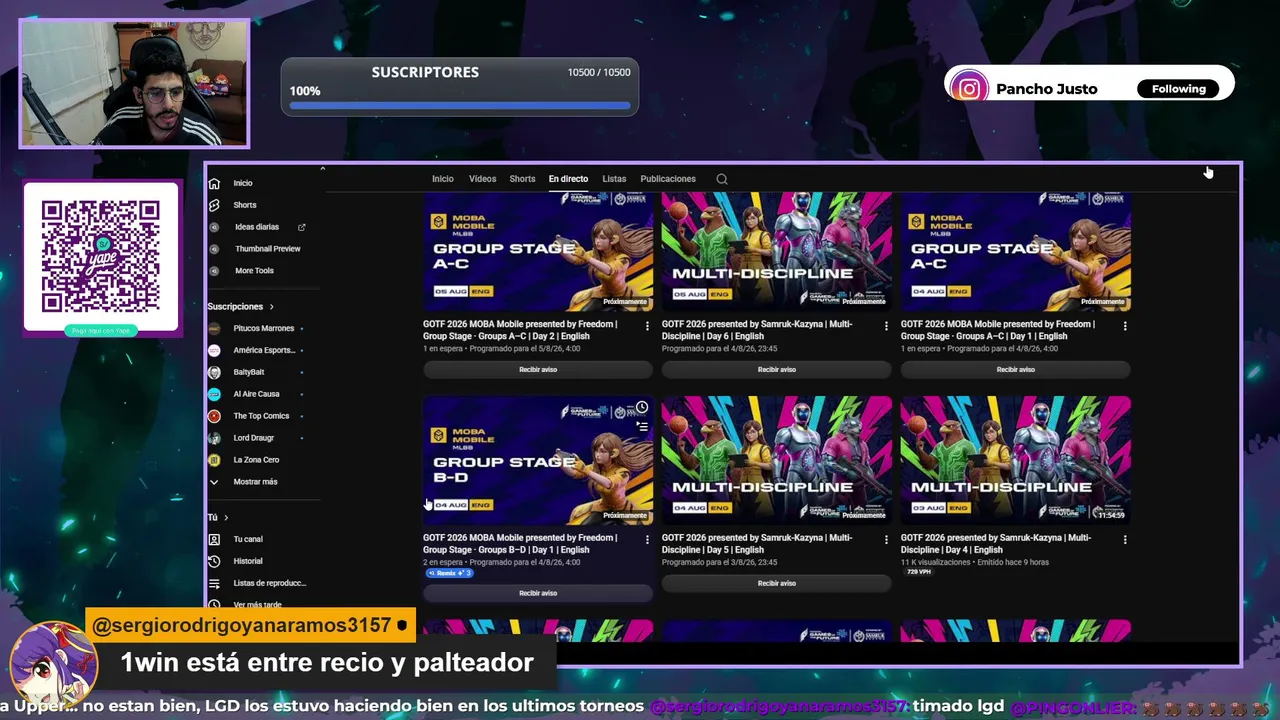This screenshot has width=1280, height=720.
Task: Go to the channel Inicio tab
Action: (x=443, y=179)
